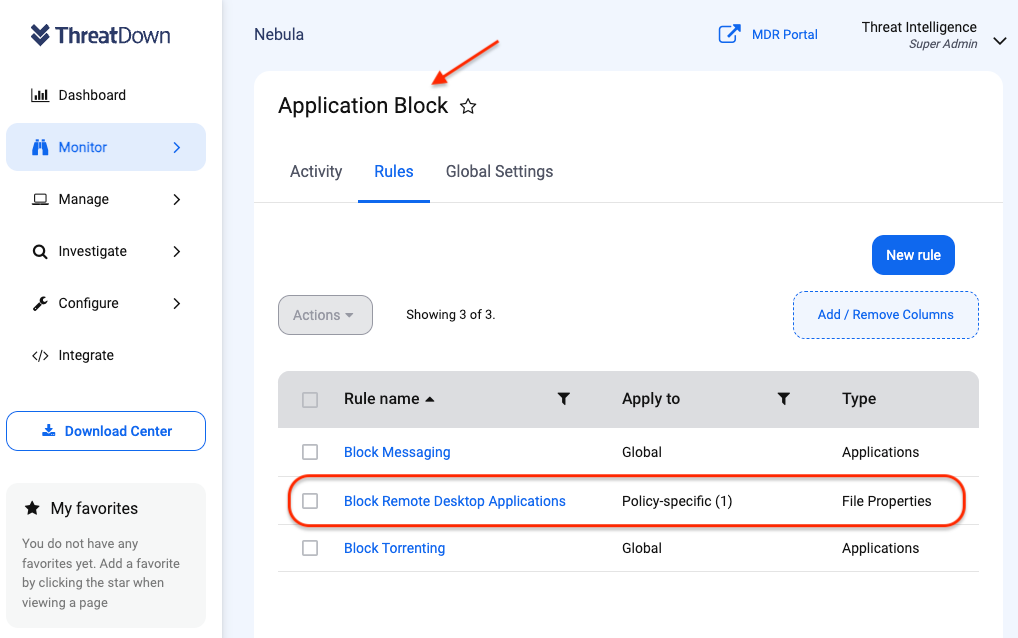The image size is (1018, 638).
Task: Click the ThreatDown logo
Action: point(100,35)
